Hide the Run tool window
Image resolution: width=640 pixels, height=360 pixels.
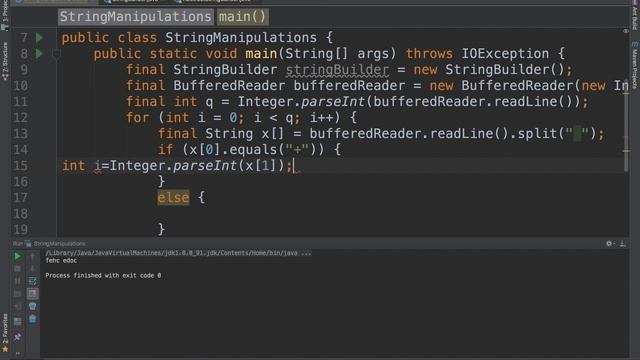point(622,244)
